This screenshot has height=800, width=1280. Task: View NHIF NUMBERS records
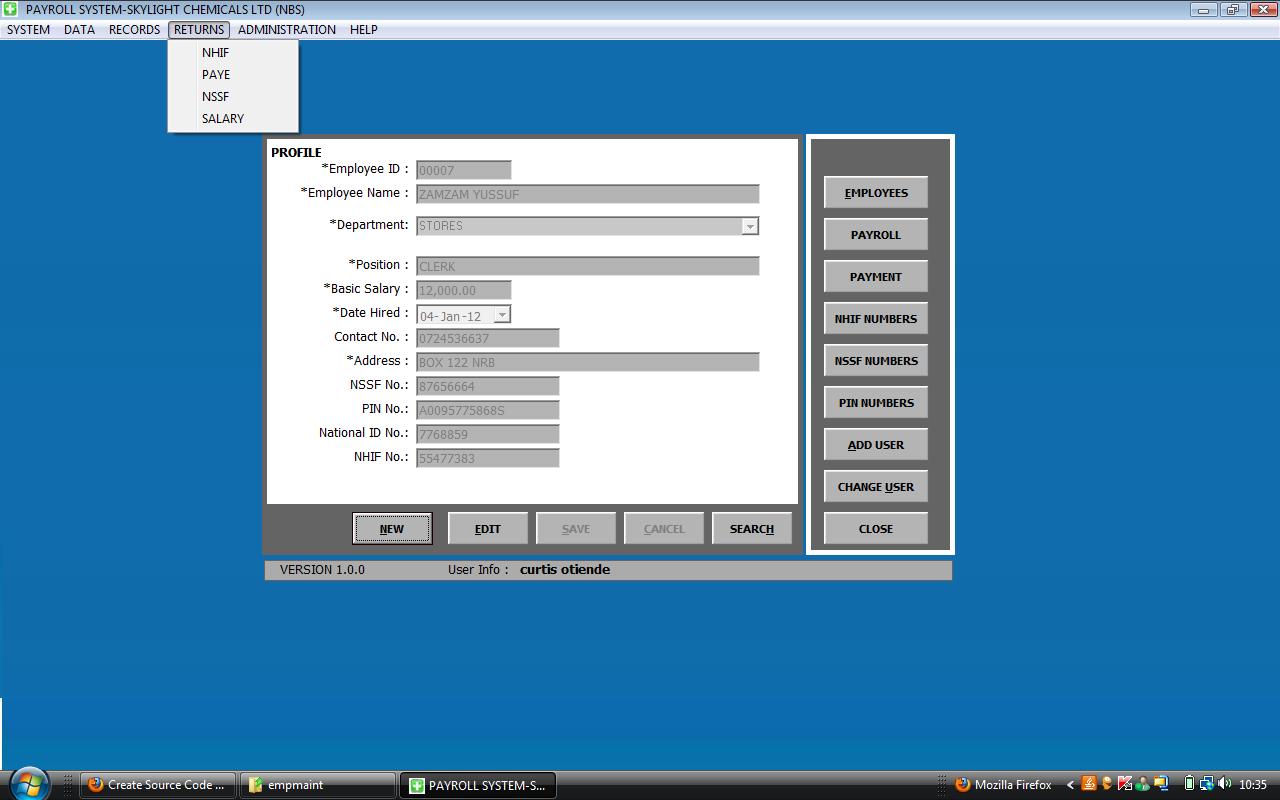875,318
